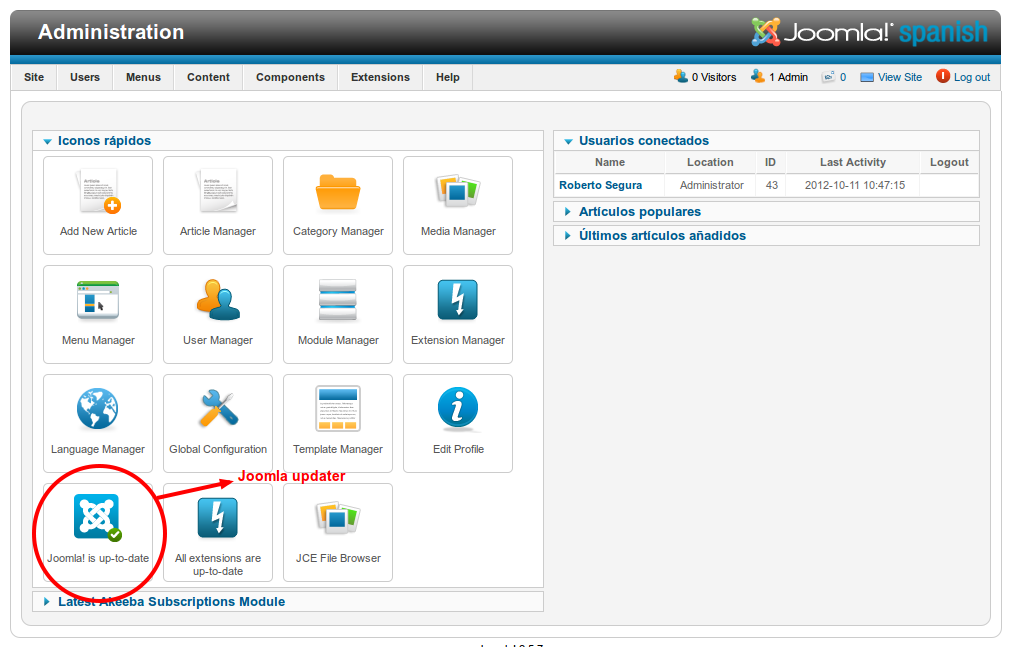This screenshot has height=647, width=1011.
Task: Open the Category Manager folder icon
Action: click(337, 205)
